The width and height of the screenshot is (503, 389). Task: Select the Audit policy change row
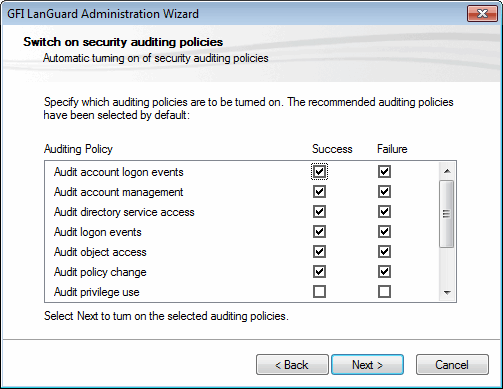click(x=242, y=272)
